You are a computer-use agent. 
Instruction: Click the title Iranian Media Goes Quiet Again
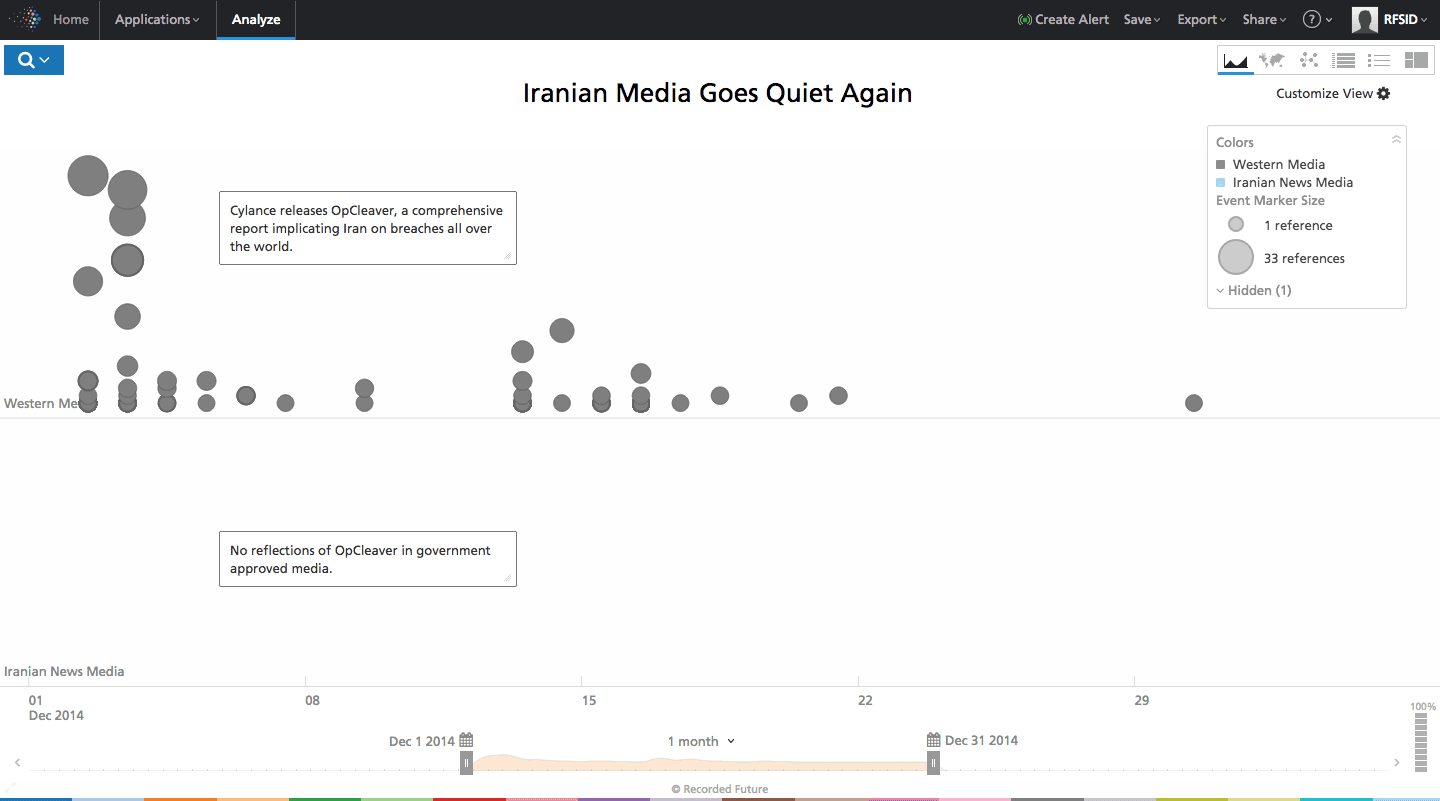pyautogui.click(x=718, y=94)
